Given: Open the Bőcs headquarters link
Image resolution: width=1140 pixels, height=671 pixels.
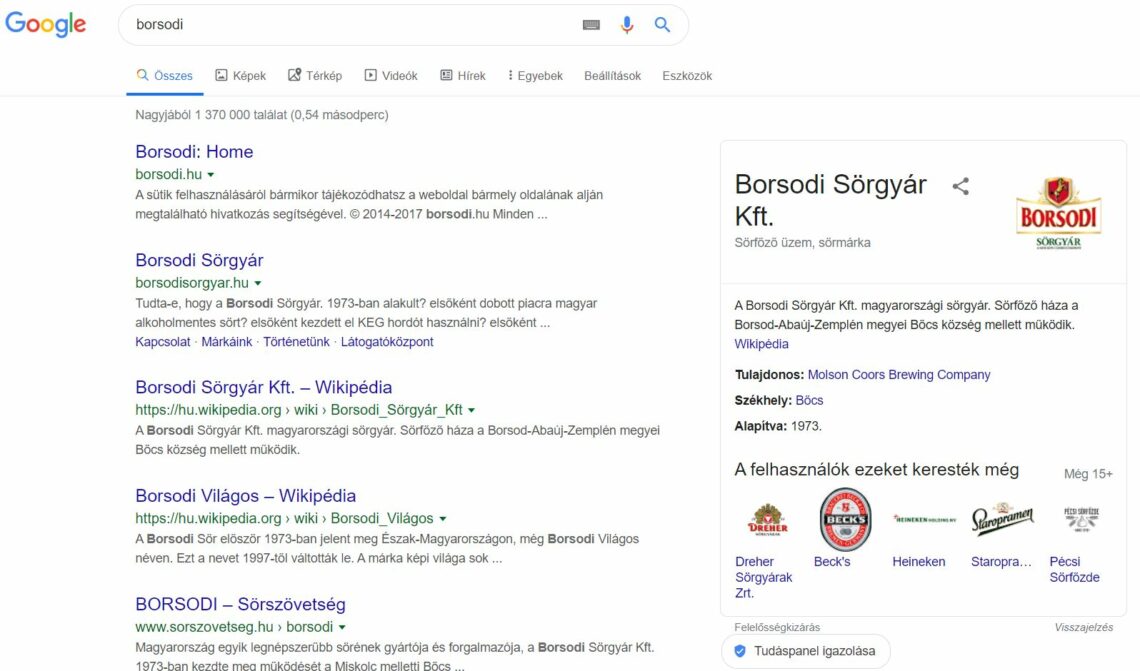Looking at the screenshot, I should [809, 401].
